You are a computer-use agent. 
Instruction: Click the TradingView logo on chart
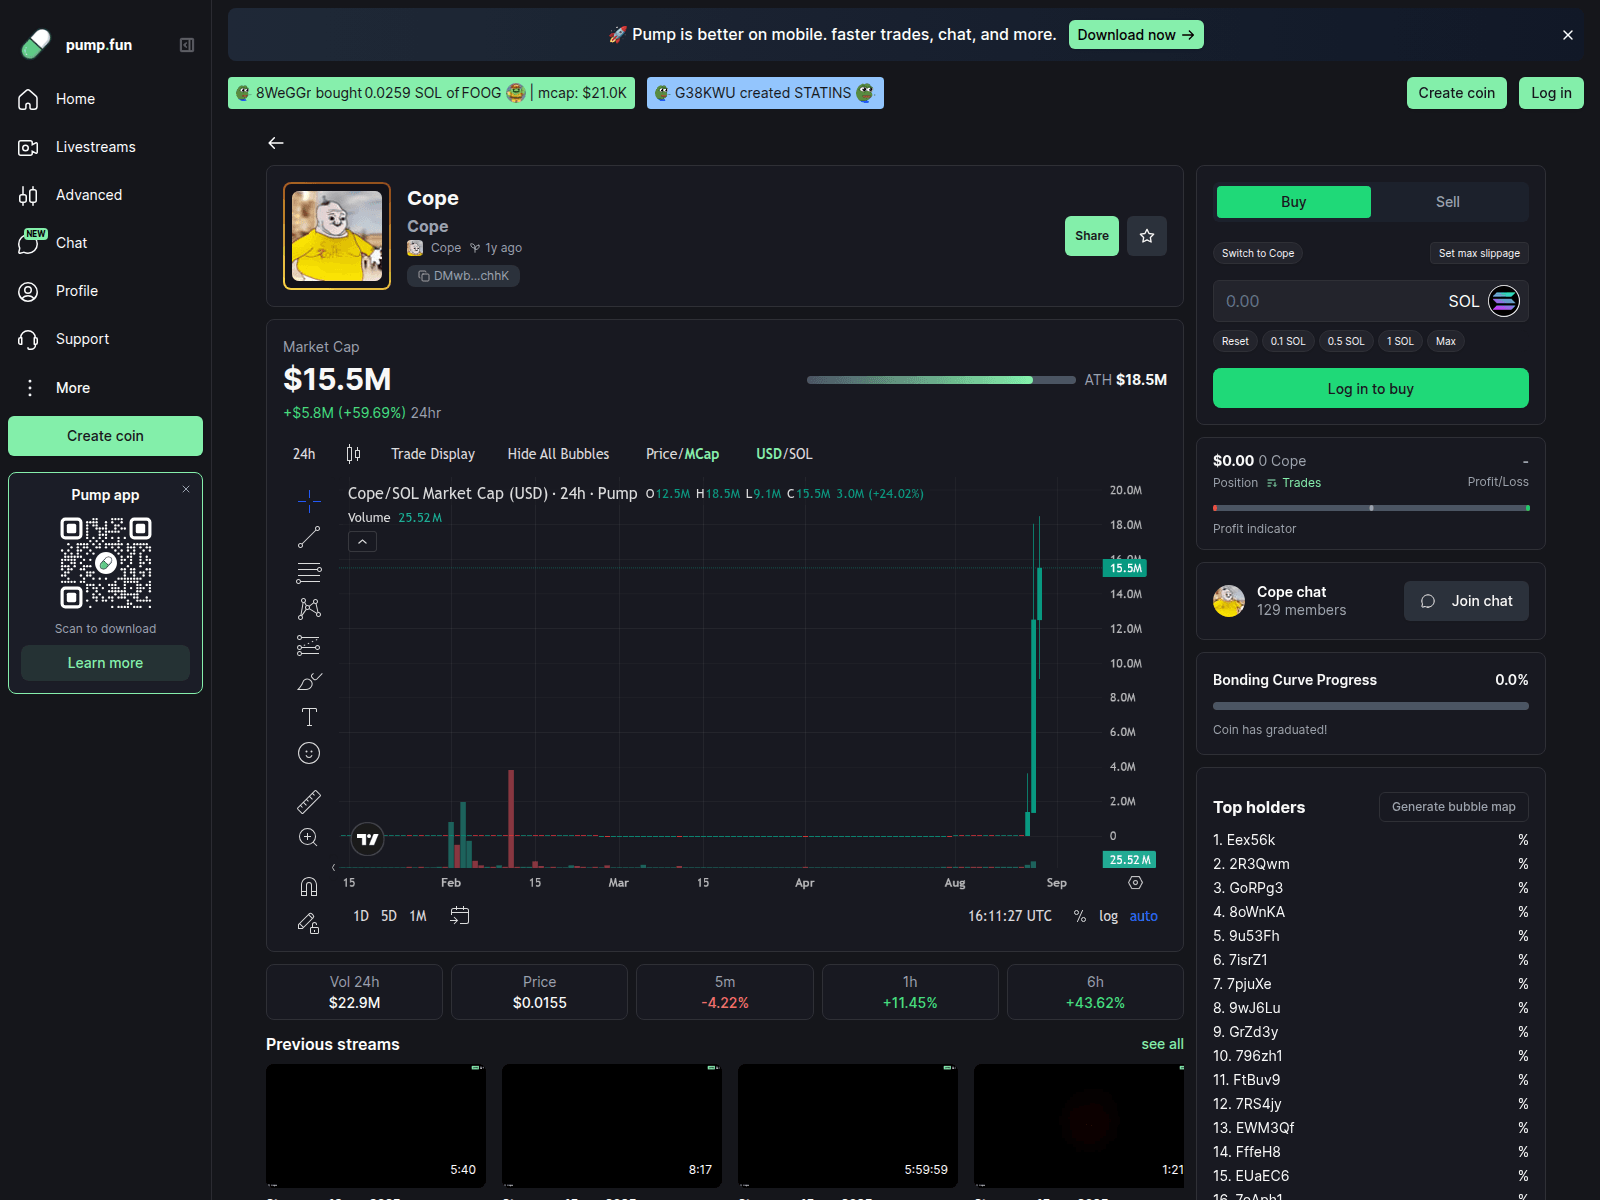point(368,839)
